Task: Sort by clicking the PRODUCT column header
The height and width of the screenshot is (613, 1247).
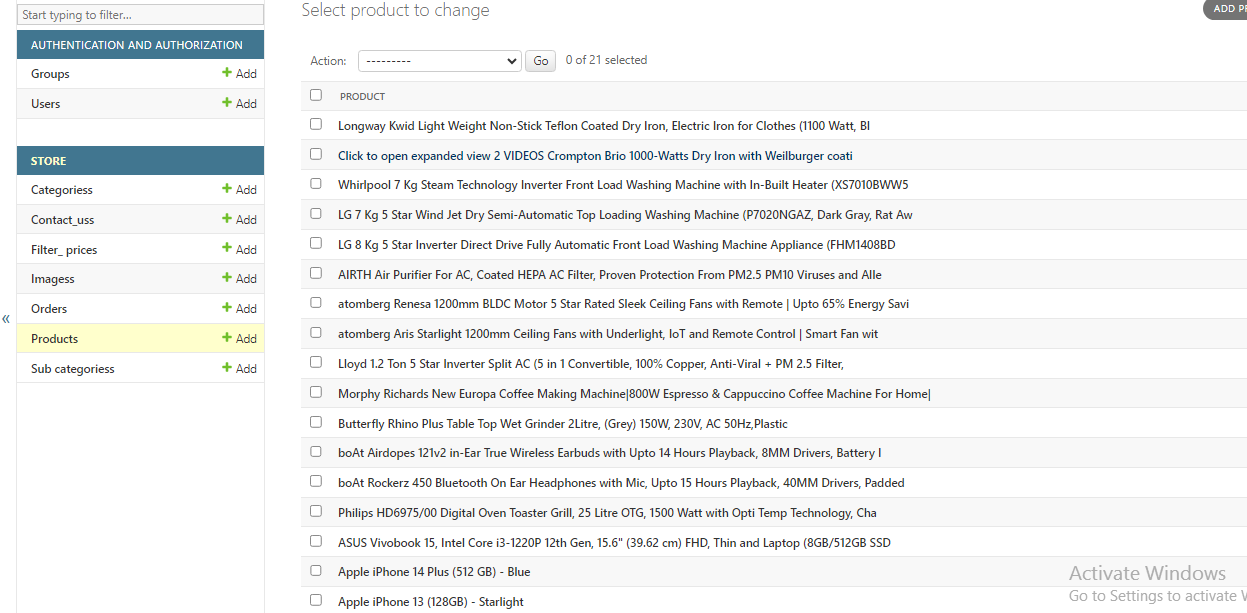Action: (x=362, y=97)
